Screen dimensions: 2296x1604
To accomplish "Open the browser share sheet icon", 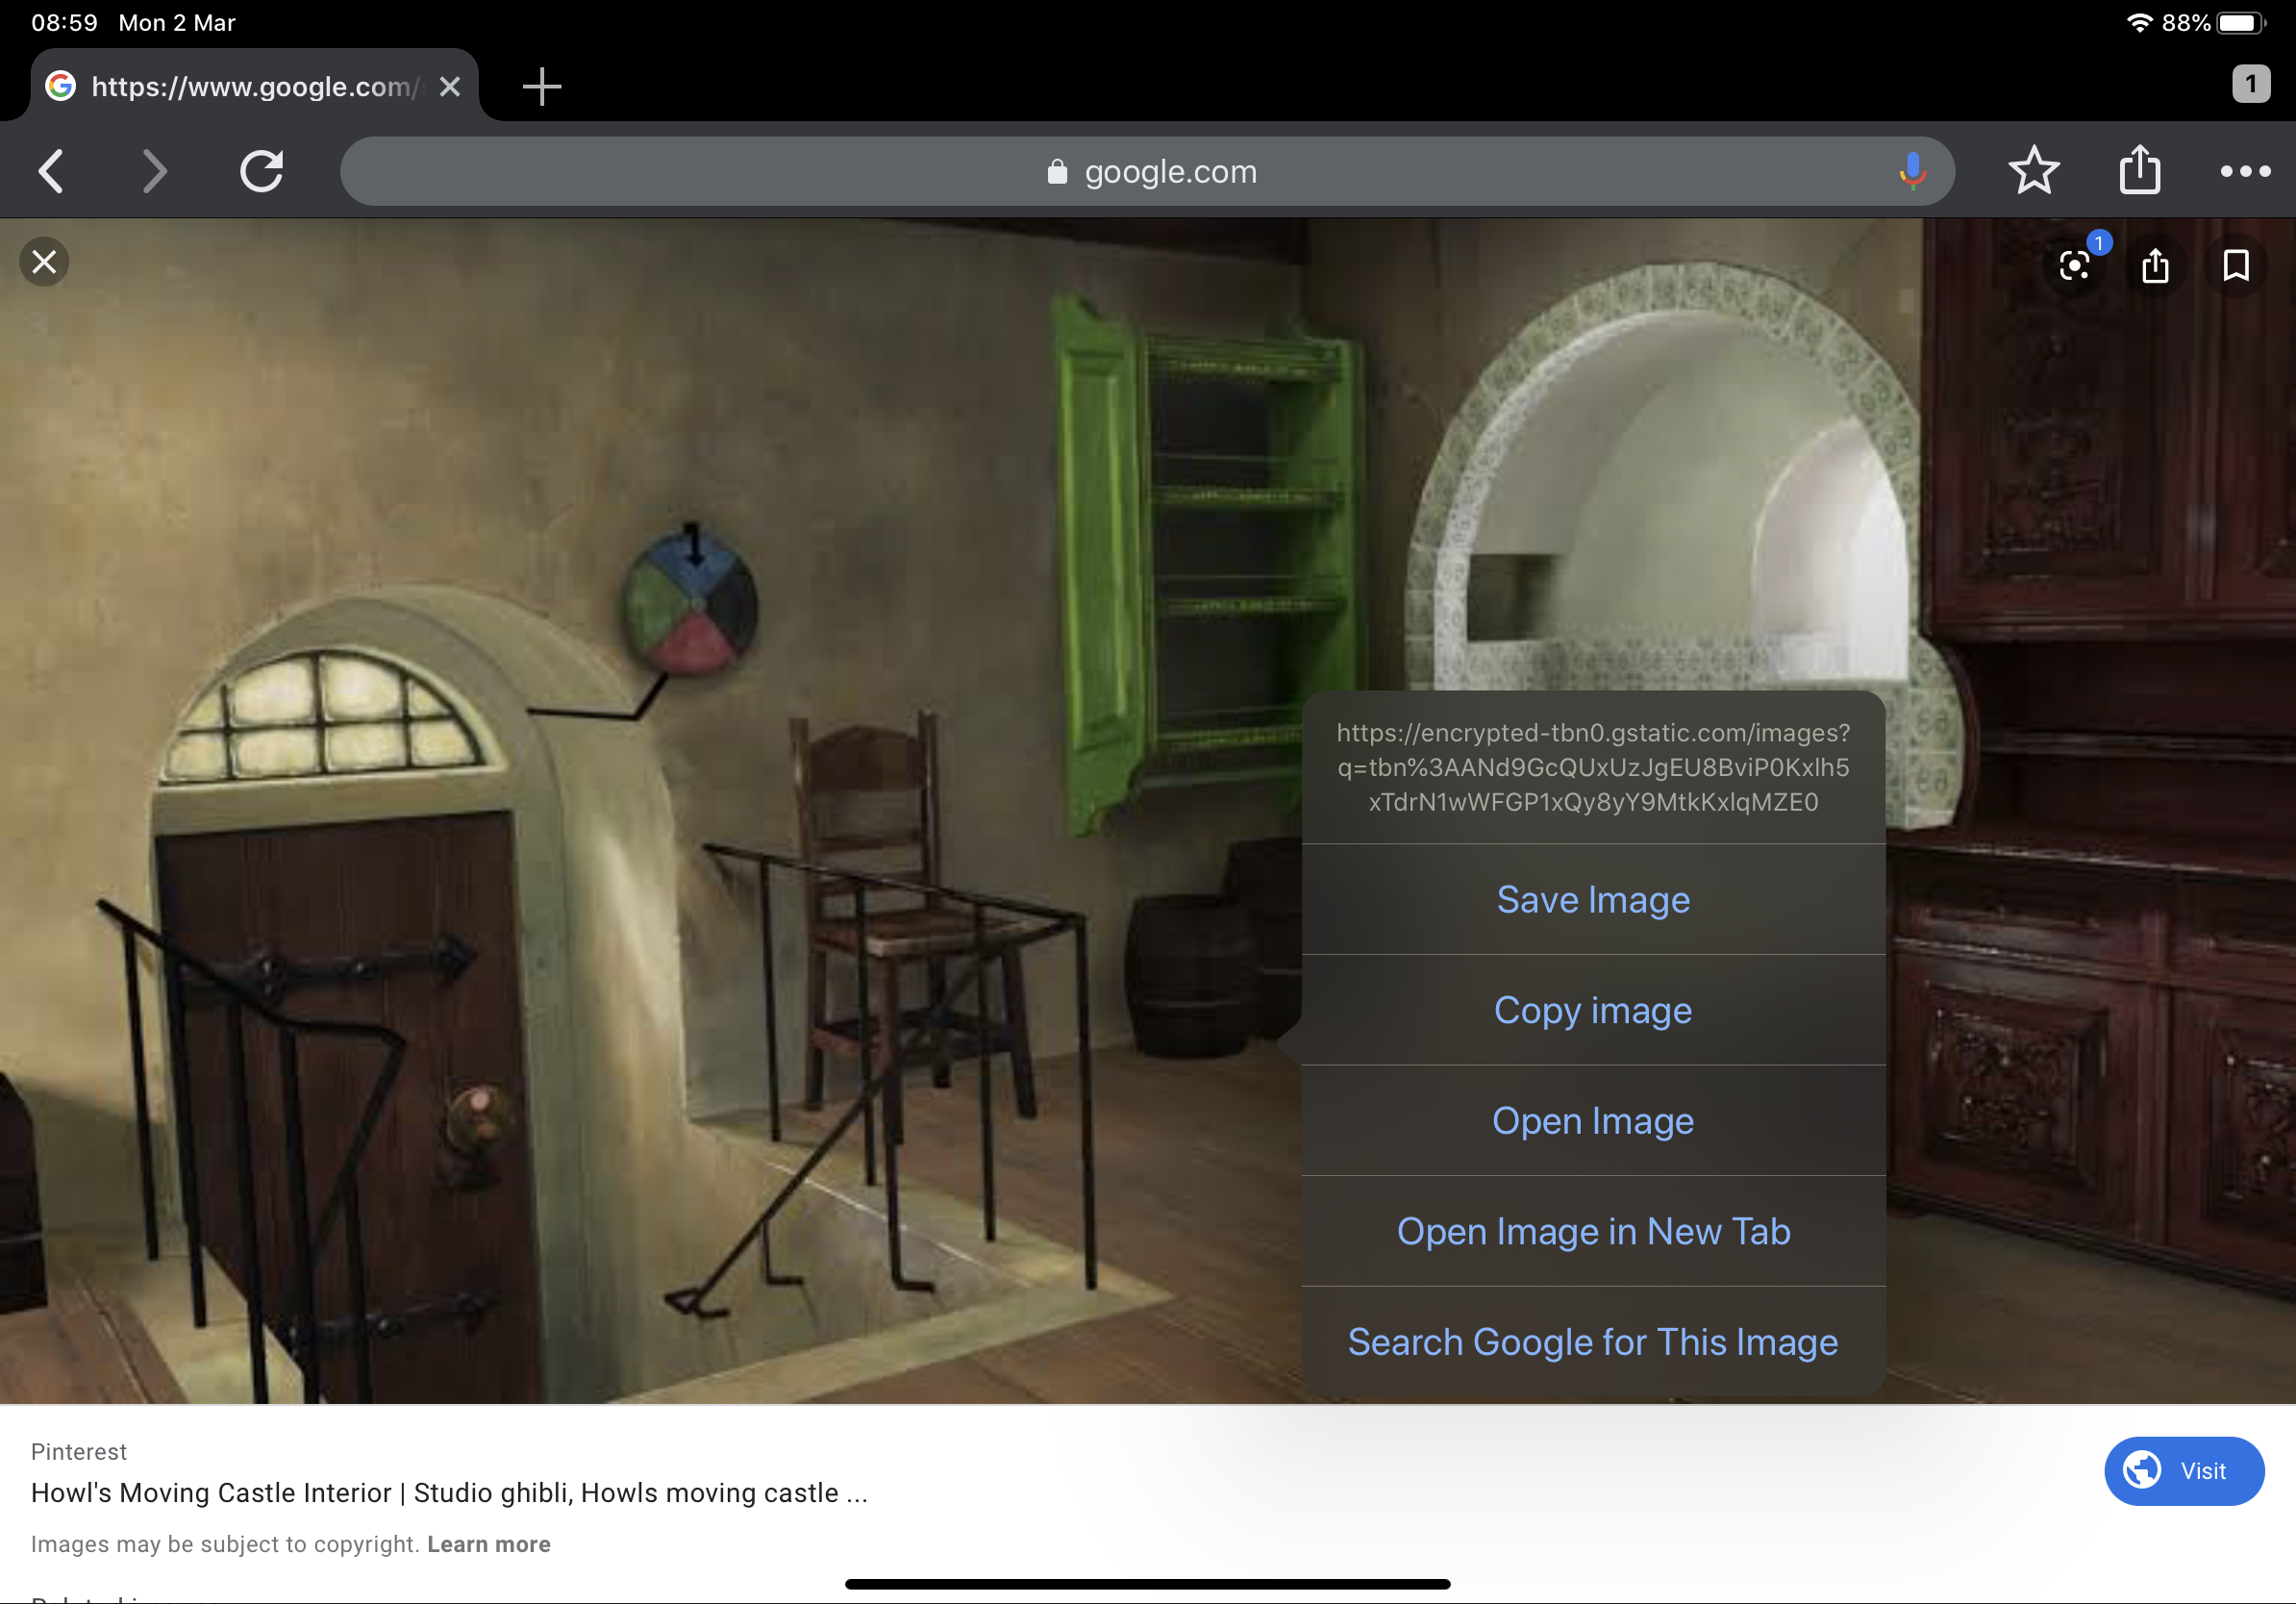I will (2140, 169).
